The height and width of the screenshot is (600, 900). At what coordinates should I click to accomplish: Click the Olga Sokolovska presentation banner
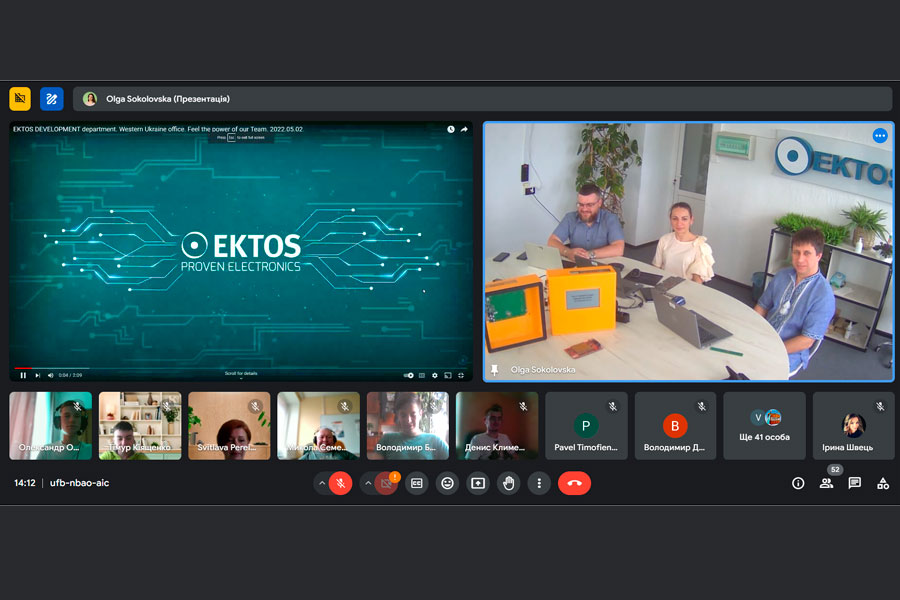click(482, 99)
